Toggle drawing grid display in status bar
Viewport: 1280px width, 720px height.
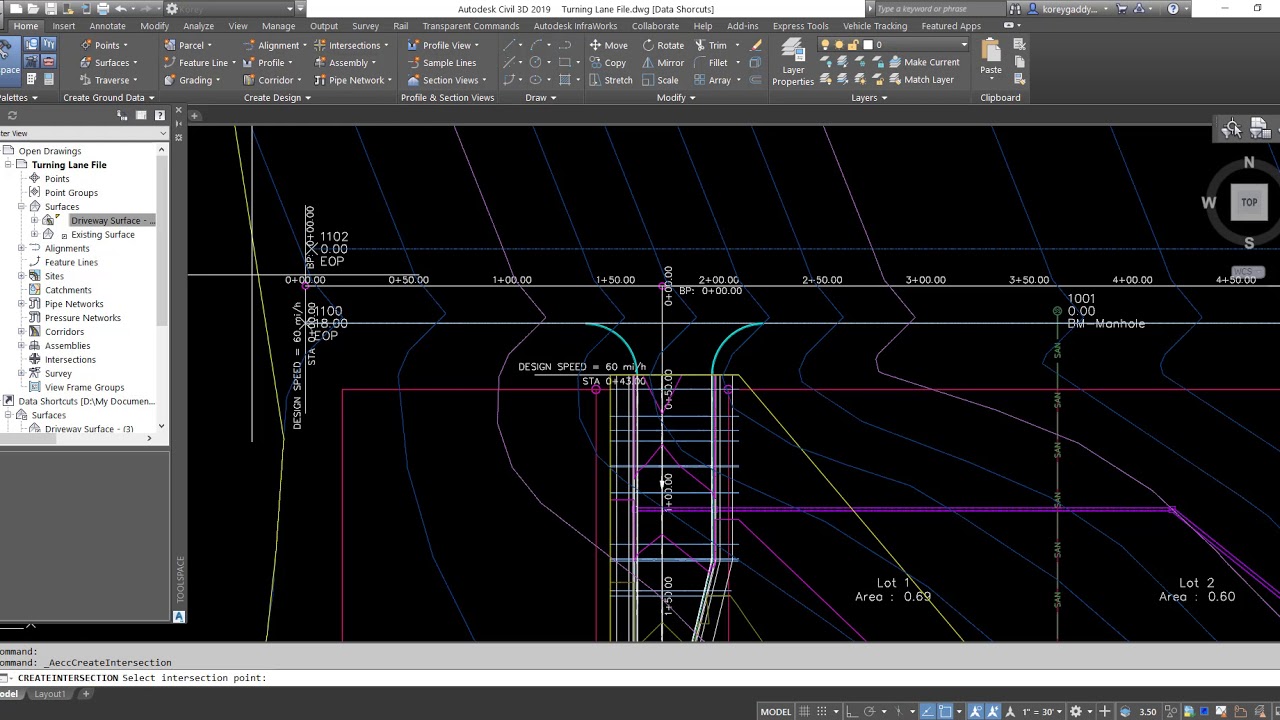(x=804, y=711)
